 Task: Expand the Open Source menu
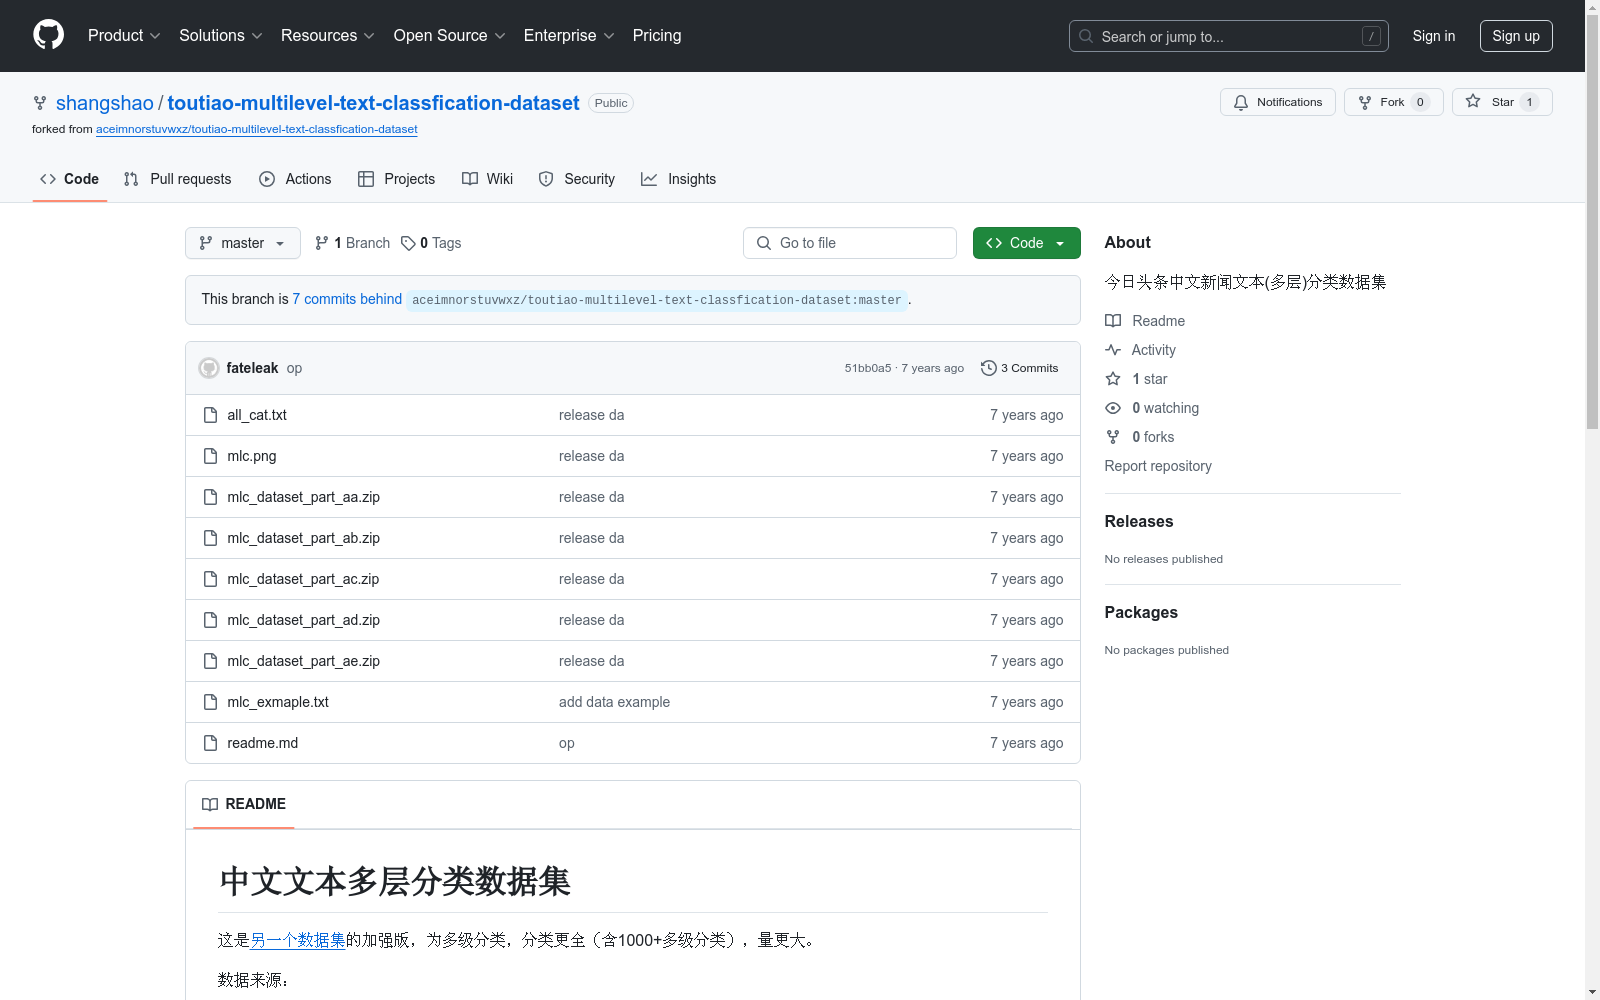[x=450, y=36]
